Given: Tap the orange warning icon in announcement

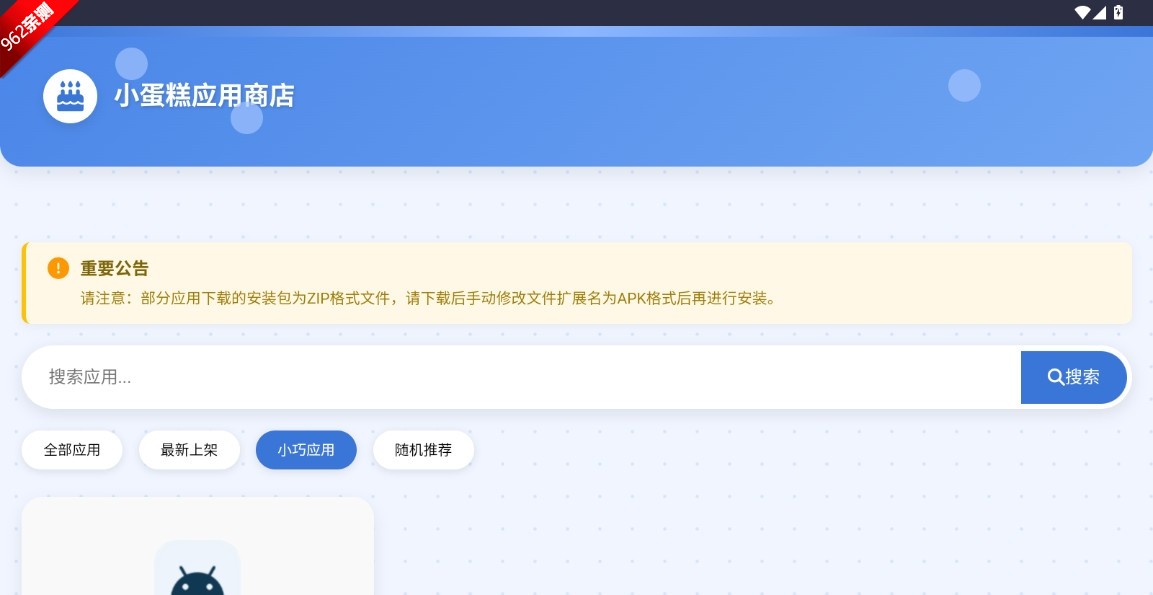Looking at the screenshot, I should tap(58, 268).
